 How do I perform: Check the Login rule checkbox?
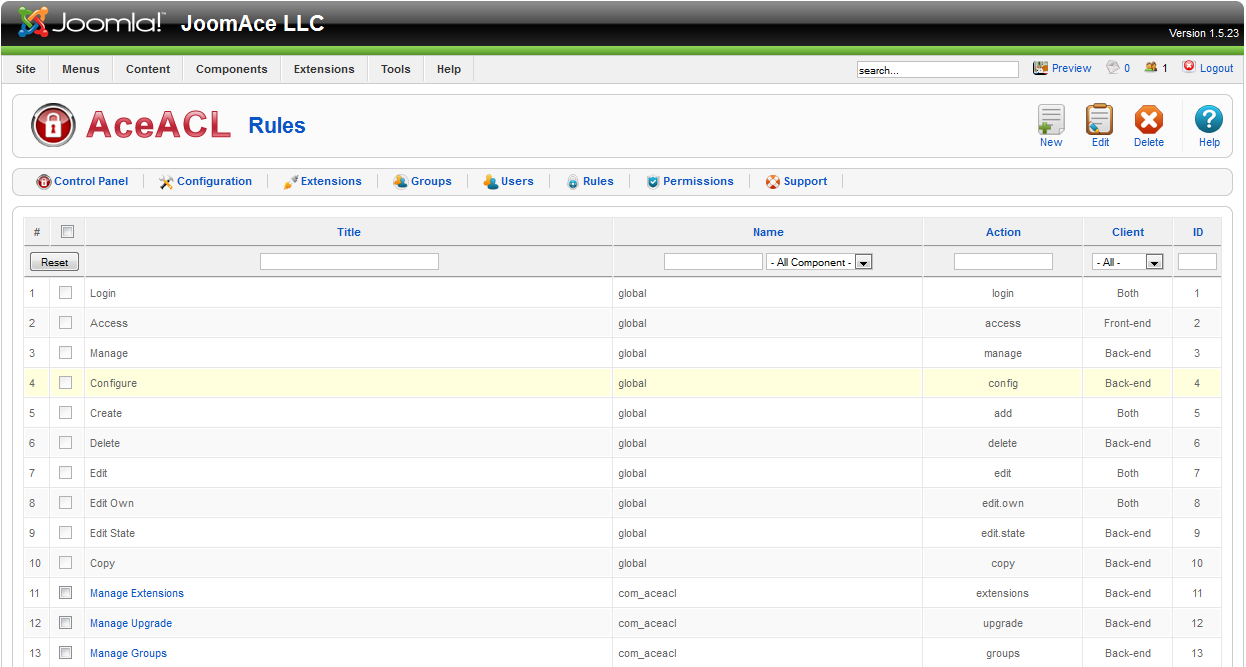coord(66,293)
